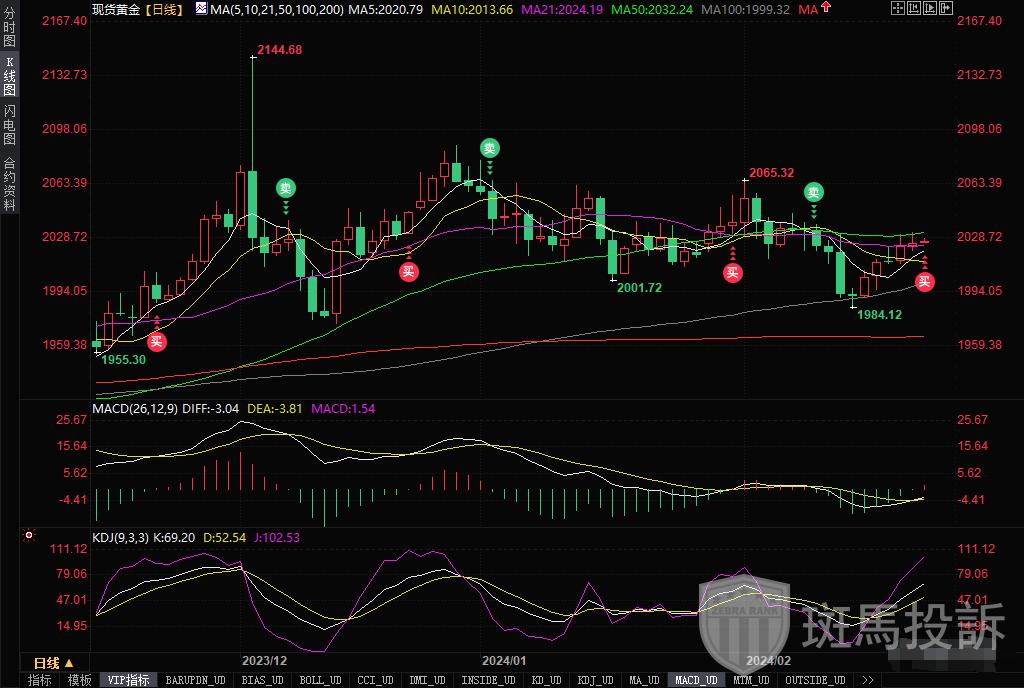
Task: Click the 2023/12 date on the timeline
Action: (264, 661)
